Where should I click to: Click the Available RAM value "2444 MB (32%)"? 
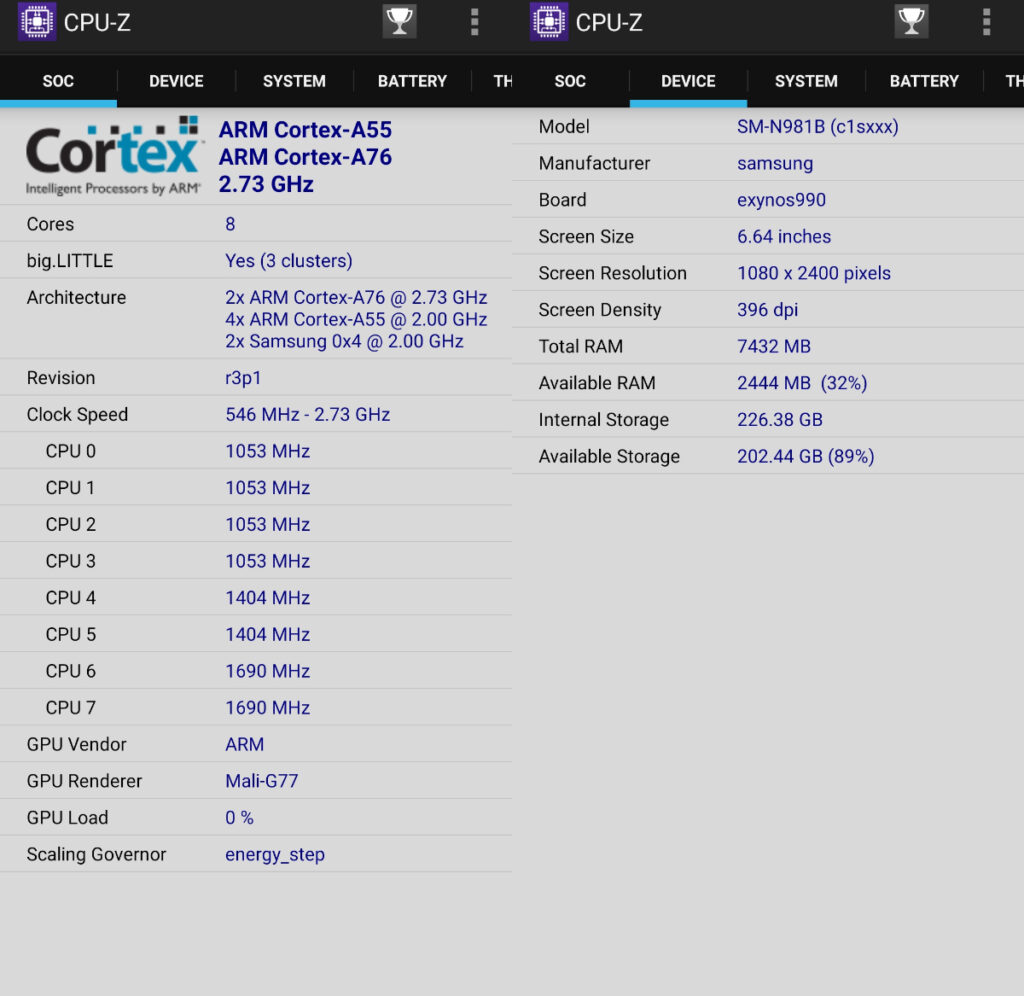[x=802, y=383]
